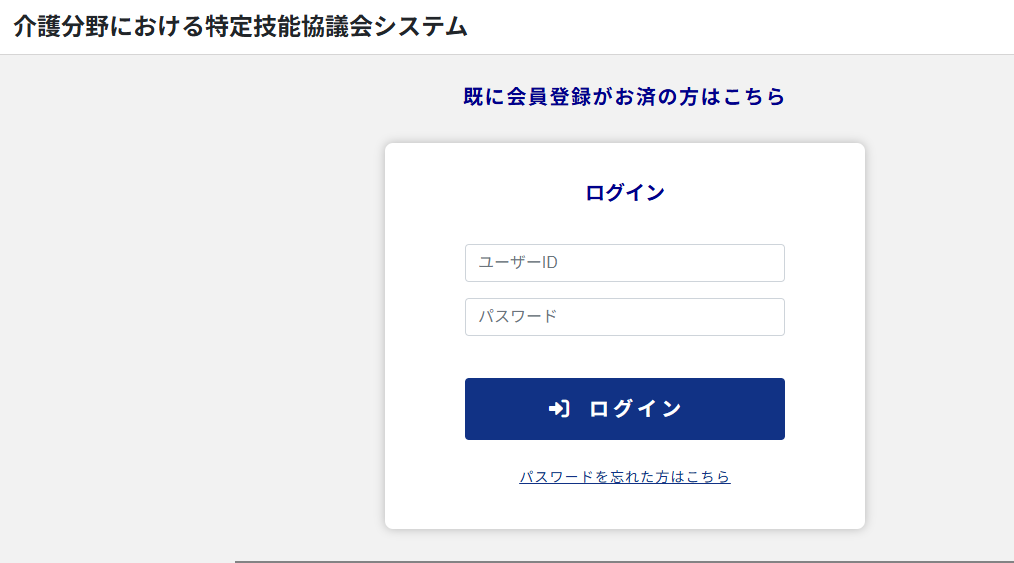1014x563 pixels.
Task: Place cursor in the password textbox
Action: click(x=625, y=317)
